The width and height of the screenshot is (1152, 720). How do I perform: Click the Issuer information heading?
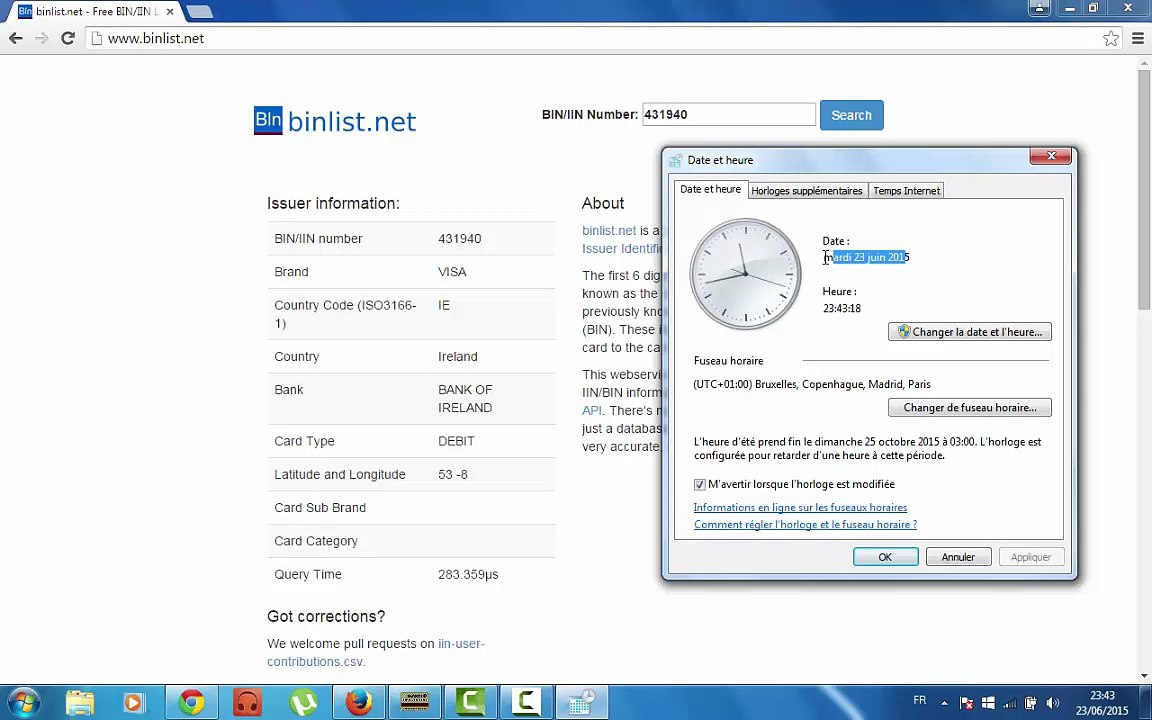334,204
